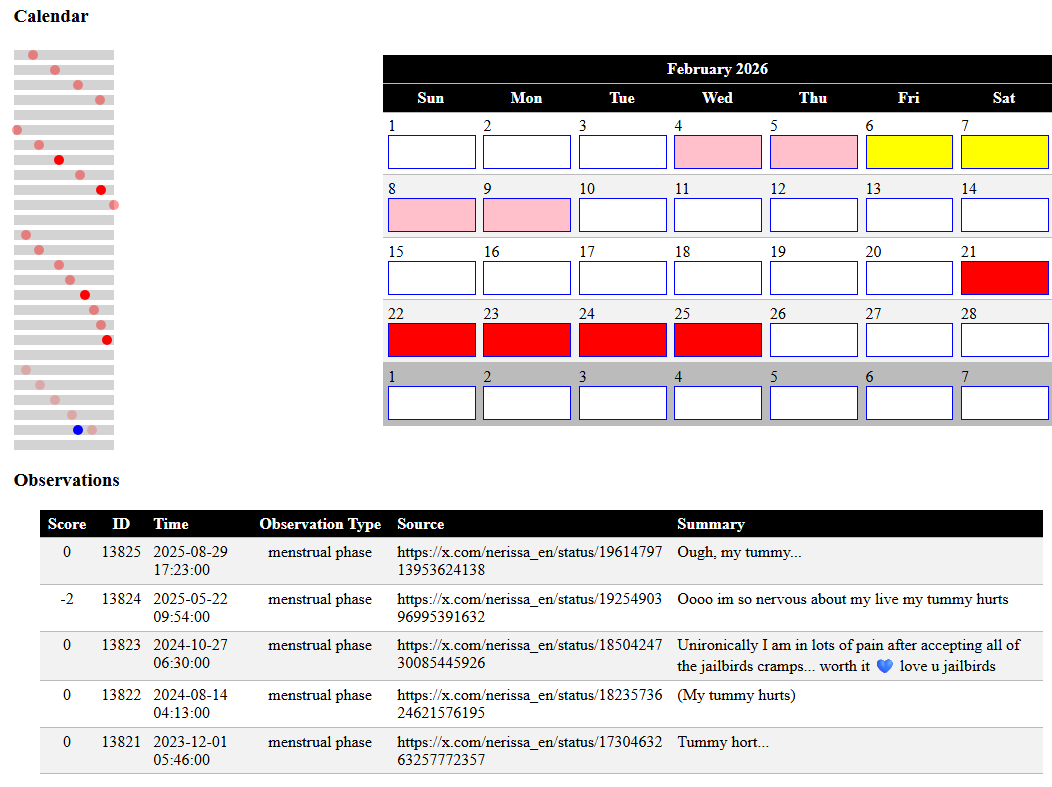This screenshot has height=787, width=1052.
Task: Select the empty February 15 cell
Action: [431, 278]
